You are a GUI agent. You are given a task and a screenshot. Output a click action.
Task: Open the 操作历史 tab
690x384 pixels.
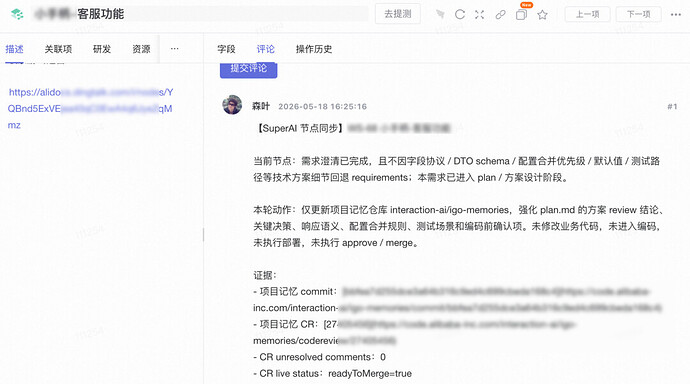coord(314,49)
